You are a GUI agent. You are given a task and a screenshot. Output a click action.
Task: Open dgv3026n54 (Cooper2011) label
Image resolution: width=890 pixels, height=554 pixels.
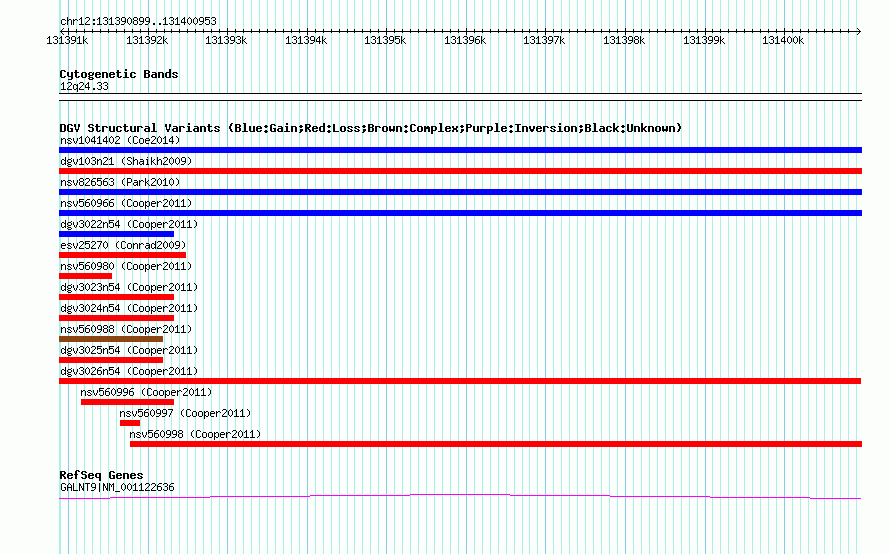tap(129, 371)
